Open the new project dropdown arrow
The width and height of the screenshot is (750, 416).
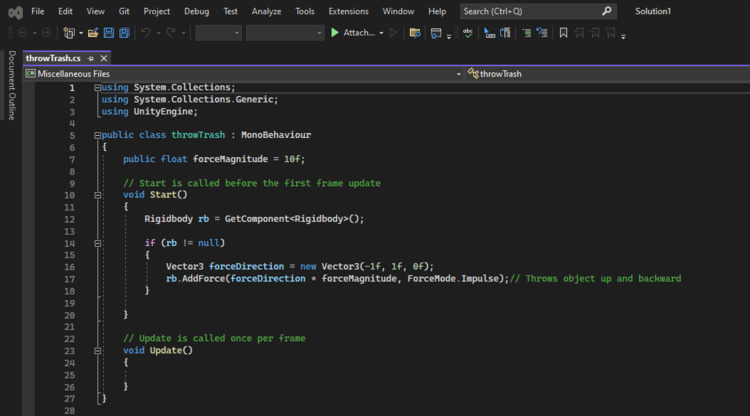click(81, 33)
